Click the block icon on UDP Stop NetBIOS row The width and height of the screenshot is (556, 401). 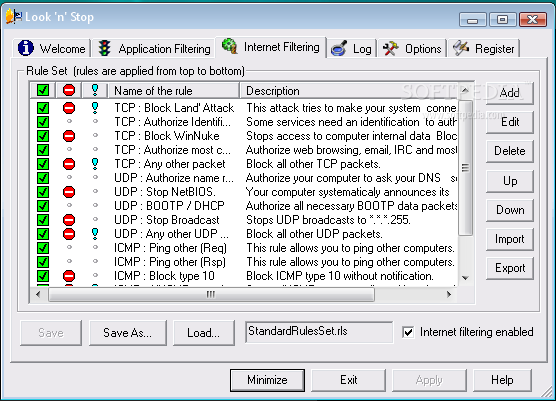(x=69, y=191)
